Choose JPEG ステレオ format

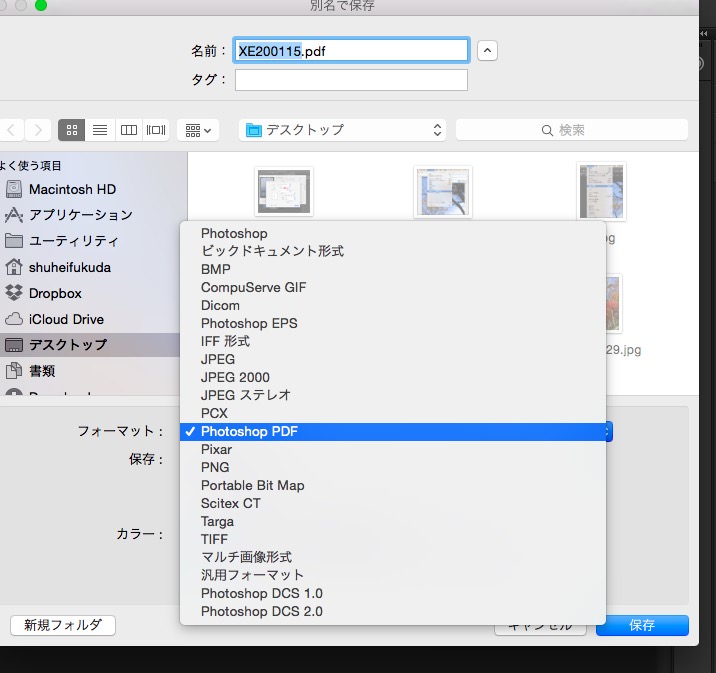tap(393, 395)
